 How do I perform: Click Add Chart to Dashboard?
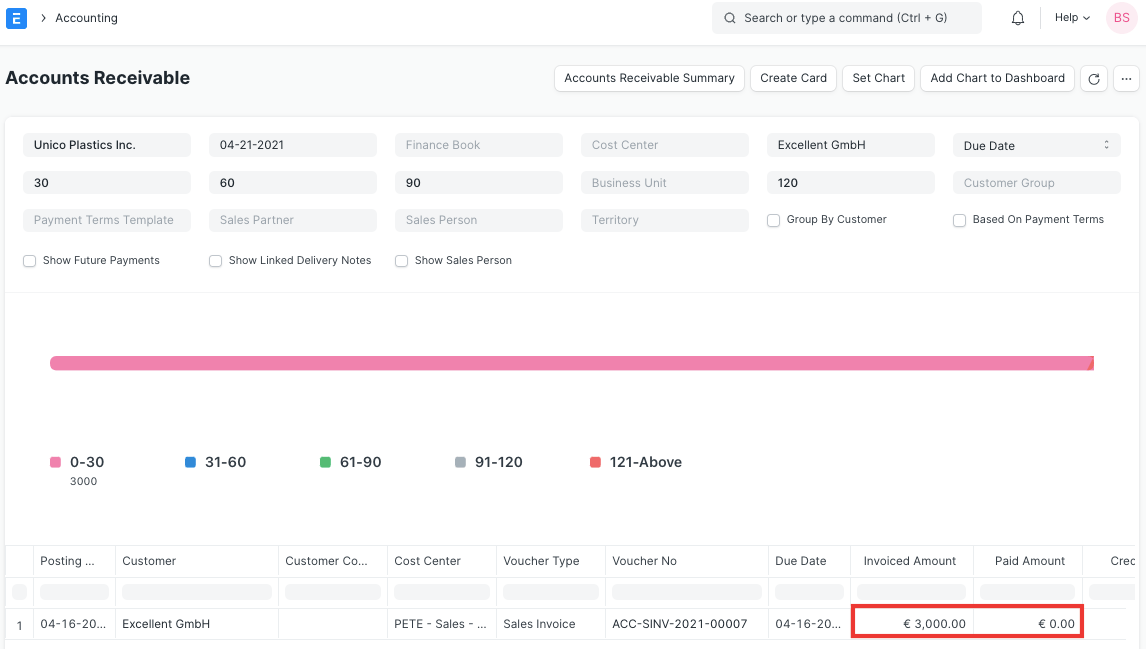(996, 78)
